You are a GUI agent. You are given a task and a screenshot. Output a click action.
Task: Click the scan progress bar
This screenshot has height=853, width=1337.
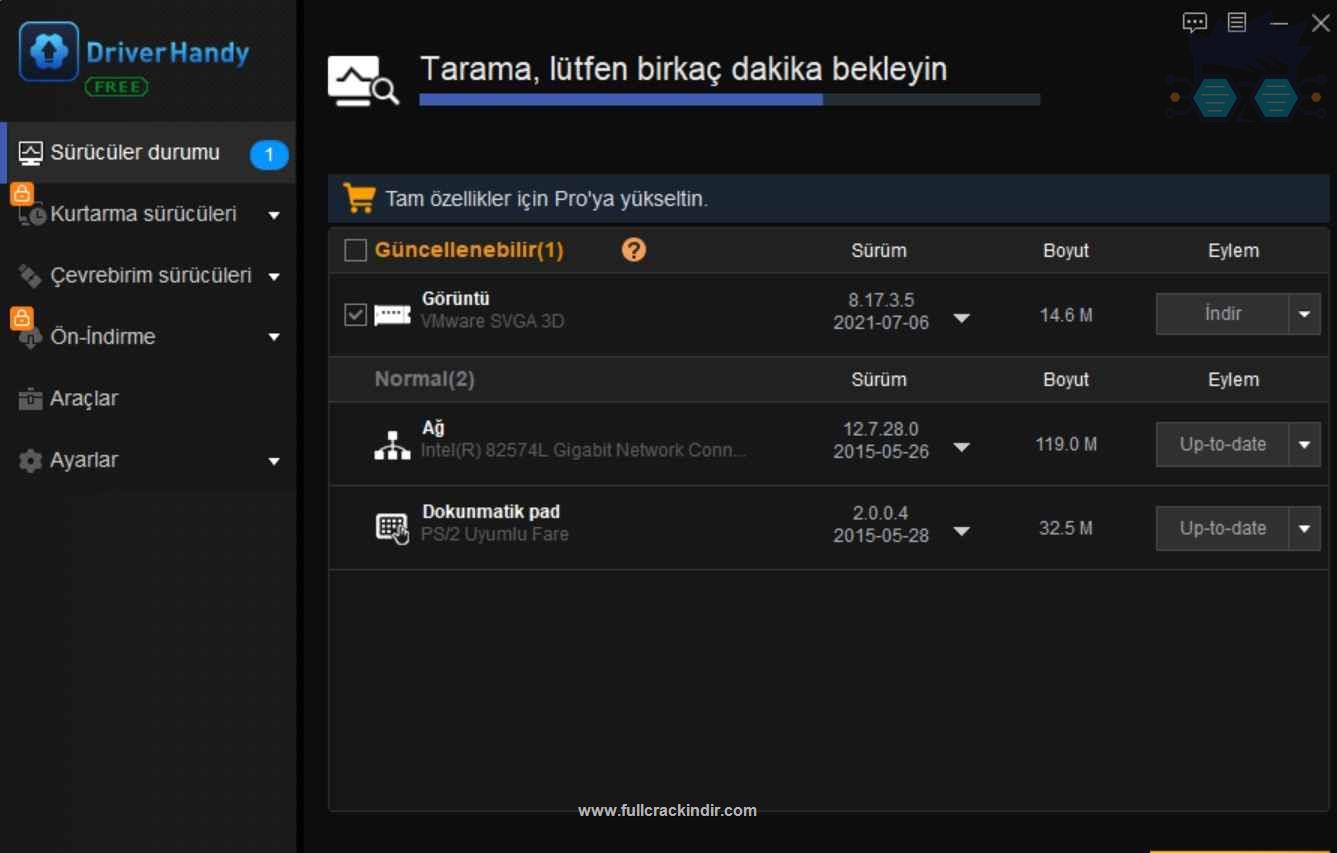[x=730, y=99]
